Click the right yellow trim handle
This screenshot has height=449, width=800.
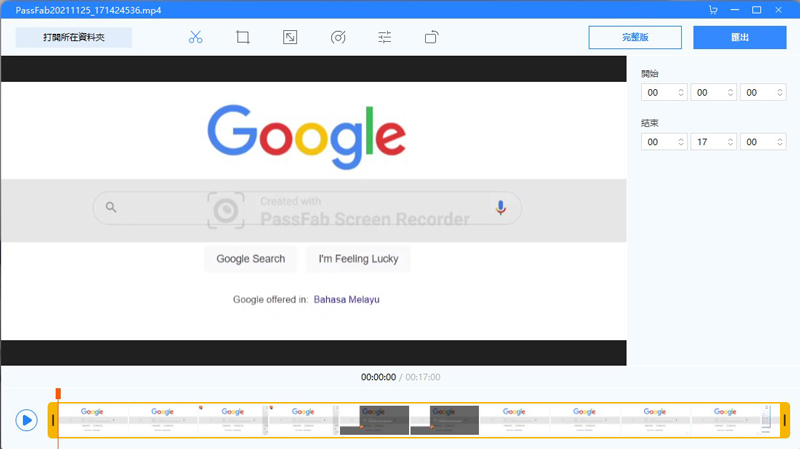click(785, 420)
